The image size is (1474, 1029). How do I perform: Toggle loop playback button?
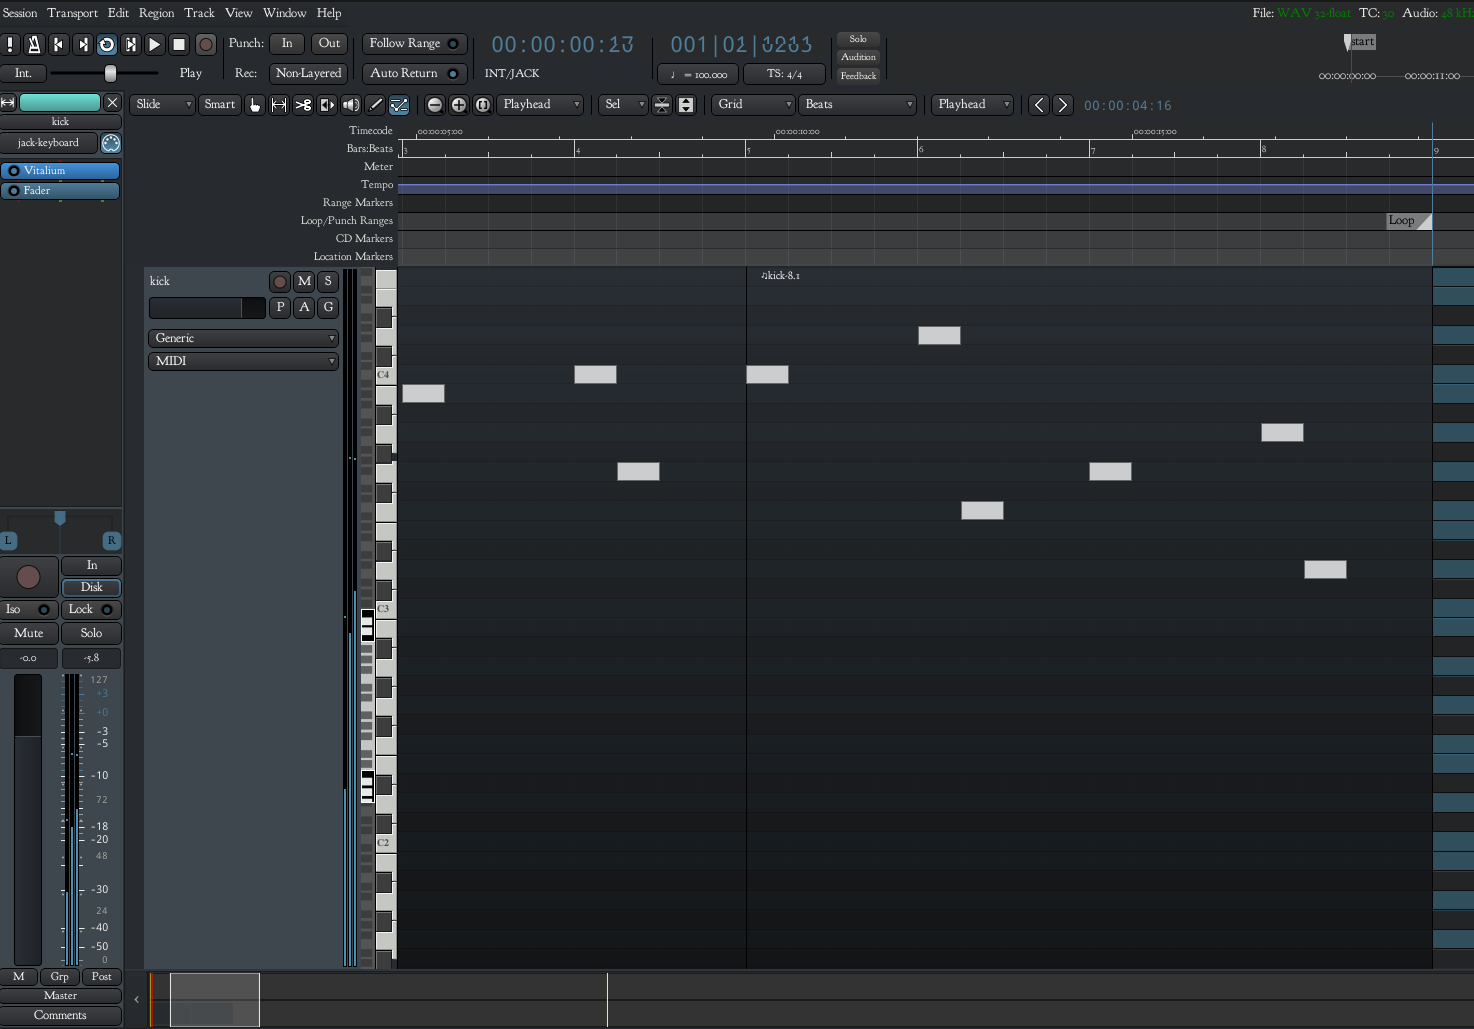(x=106, y=44)
